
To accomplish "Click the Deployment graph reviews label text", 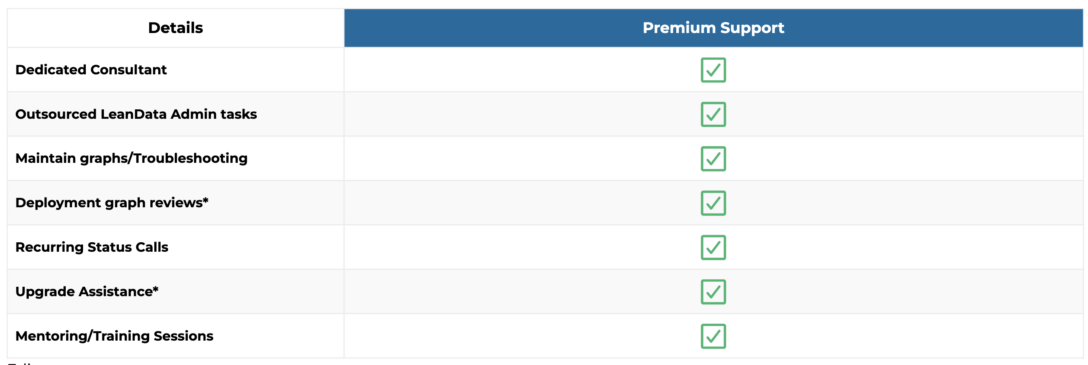I will click(x=108, y=203).
